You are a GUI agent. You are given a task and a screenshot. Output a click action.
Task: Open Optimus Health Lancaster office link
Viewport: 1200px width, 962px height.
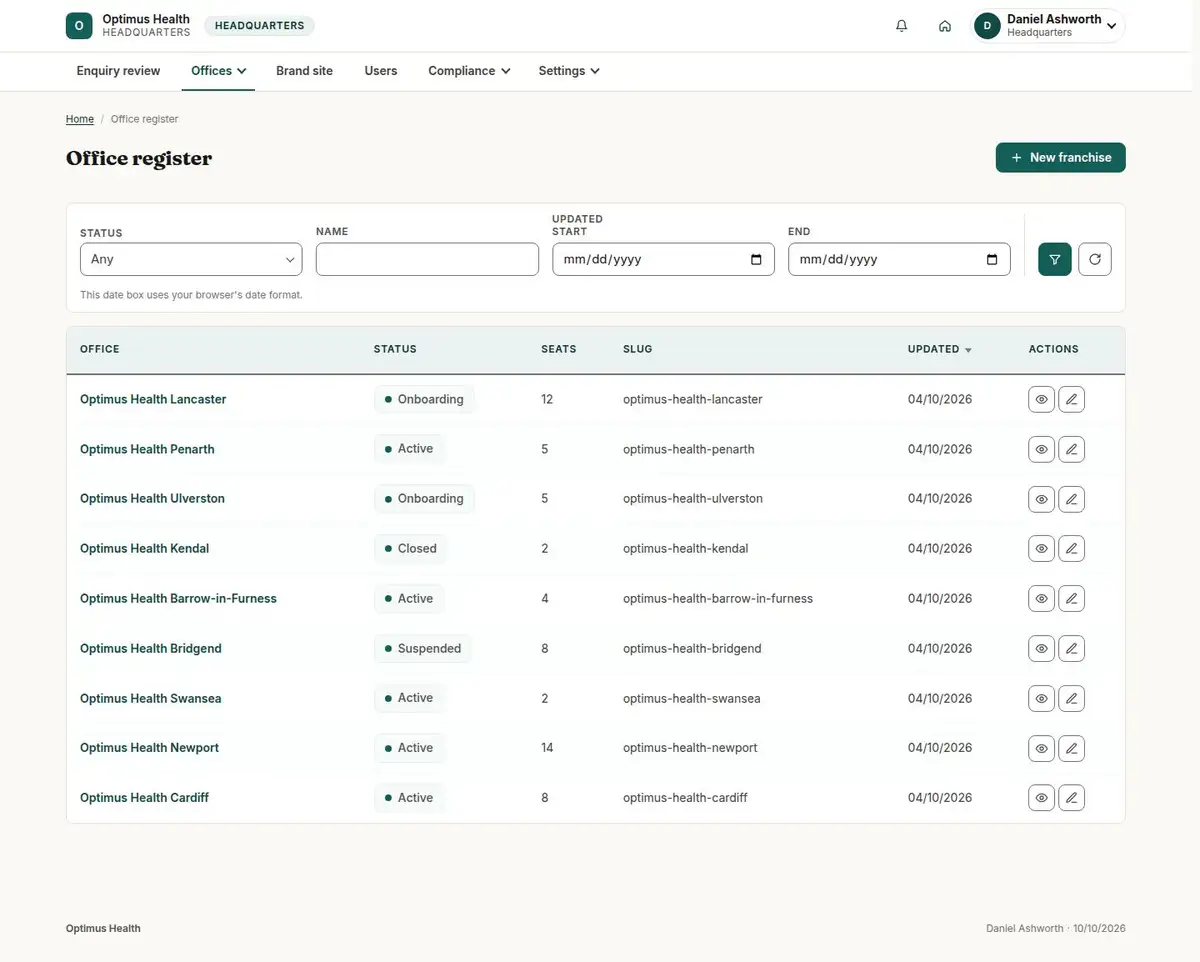[153, 399]
